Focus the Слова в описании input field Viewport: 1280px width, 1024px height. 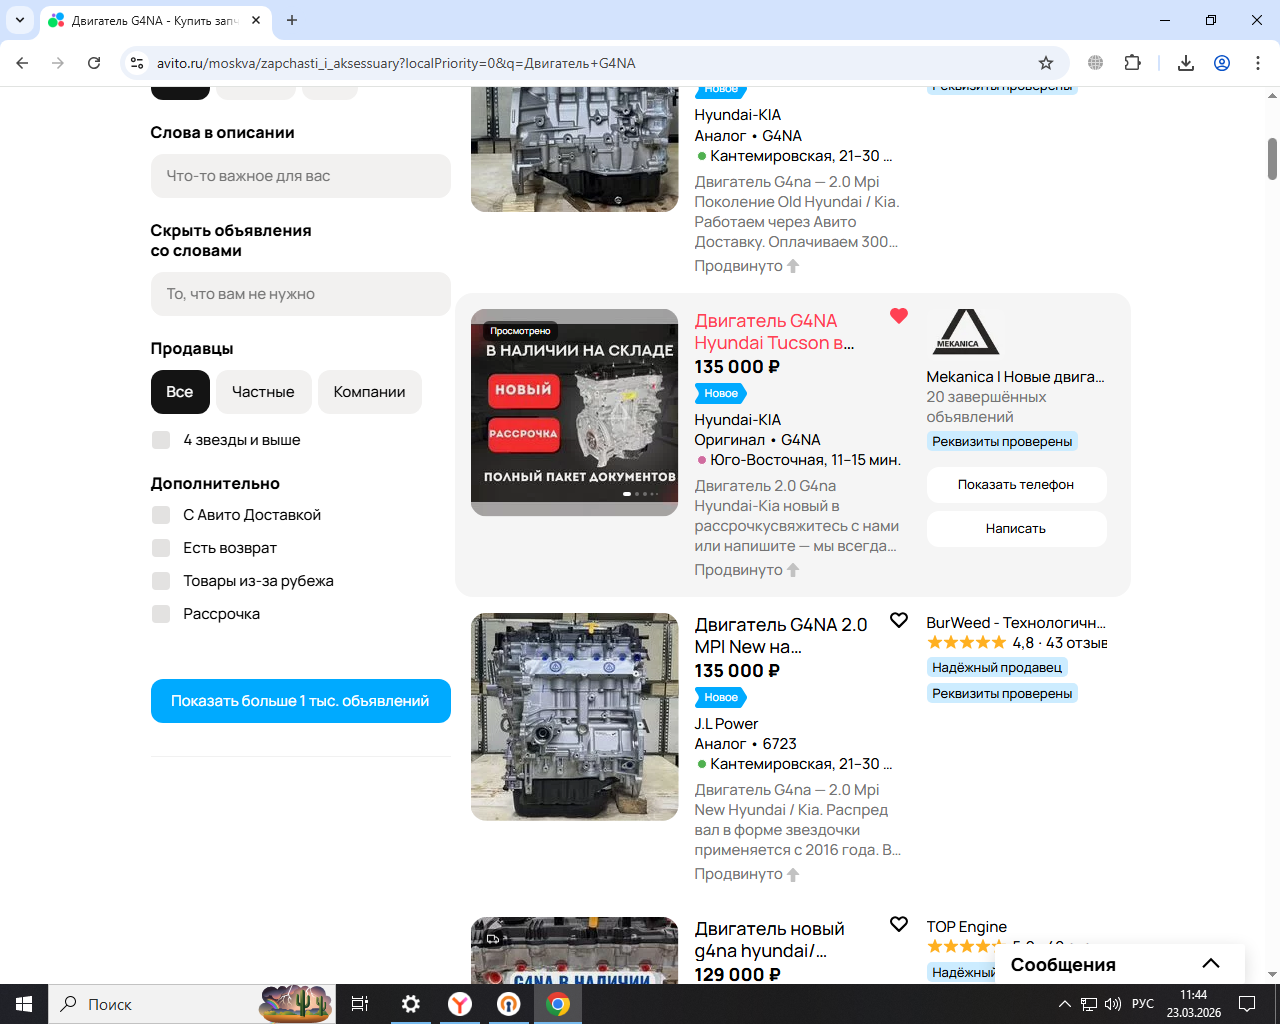(x=300, y=176)
